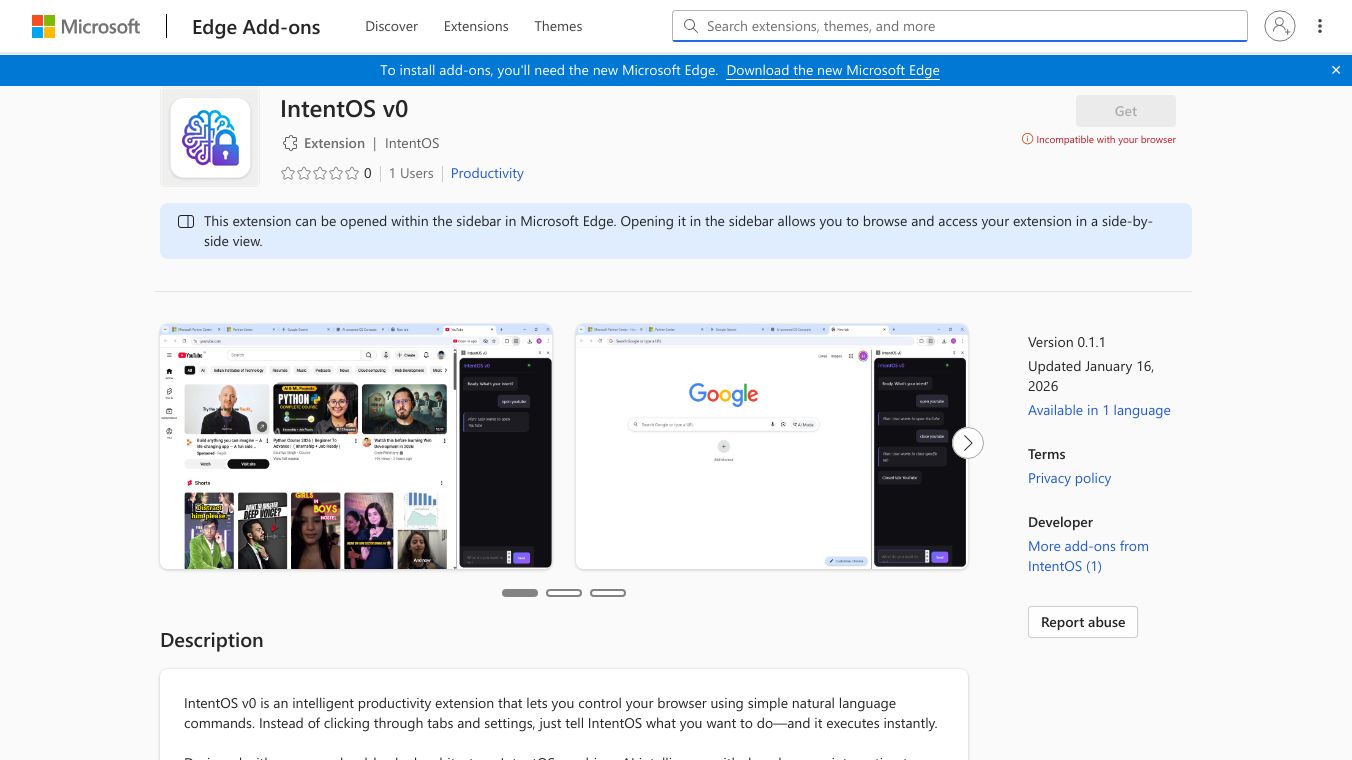Click the star rating icons
1352x760 pixels.
(x=319, y=173)
